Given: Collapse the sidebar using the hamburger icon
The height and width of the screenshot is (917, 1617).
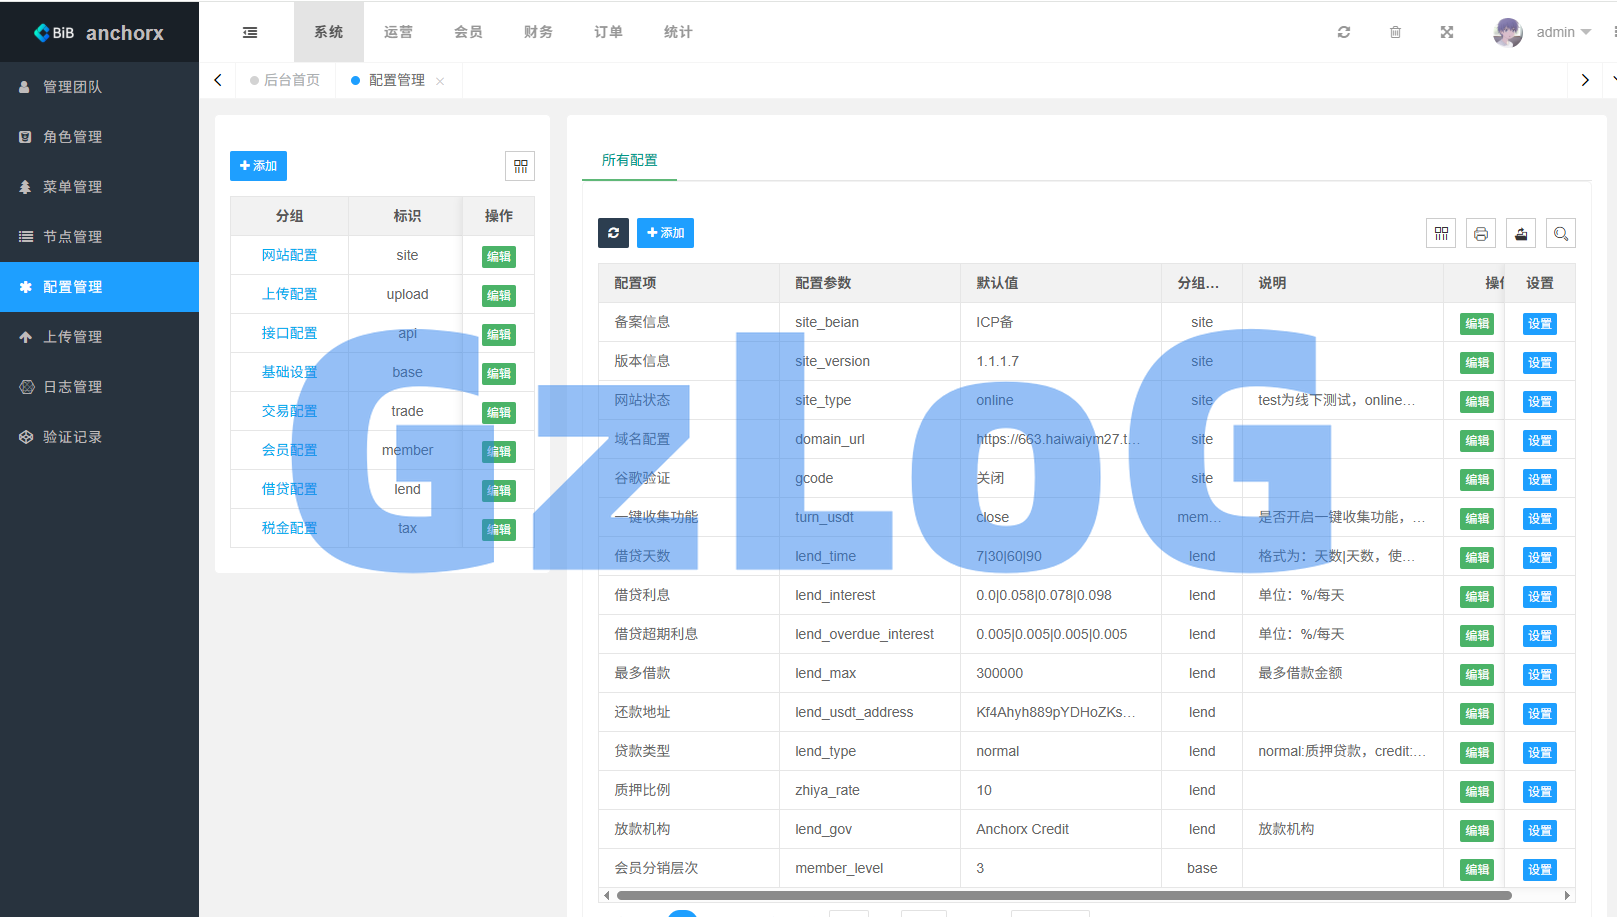Looking at the screenshot, I should [x=250, y=32].
